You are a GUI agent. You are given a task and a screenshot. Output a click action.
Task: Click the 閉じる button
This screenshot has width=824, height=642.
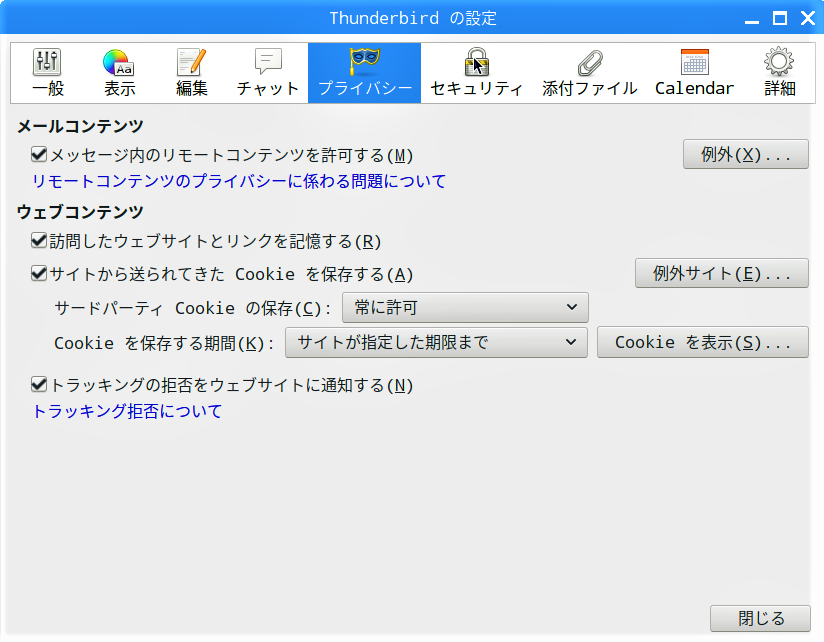pos(760,618)
